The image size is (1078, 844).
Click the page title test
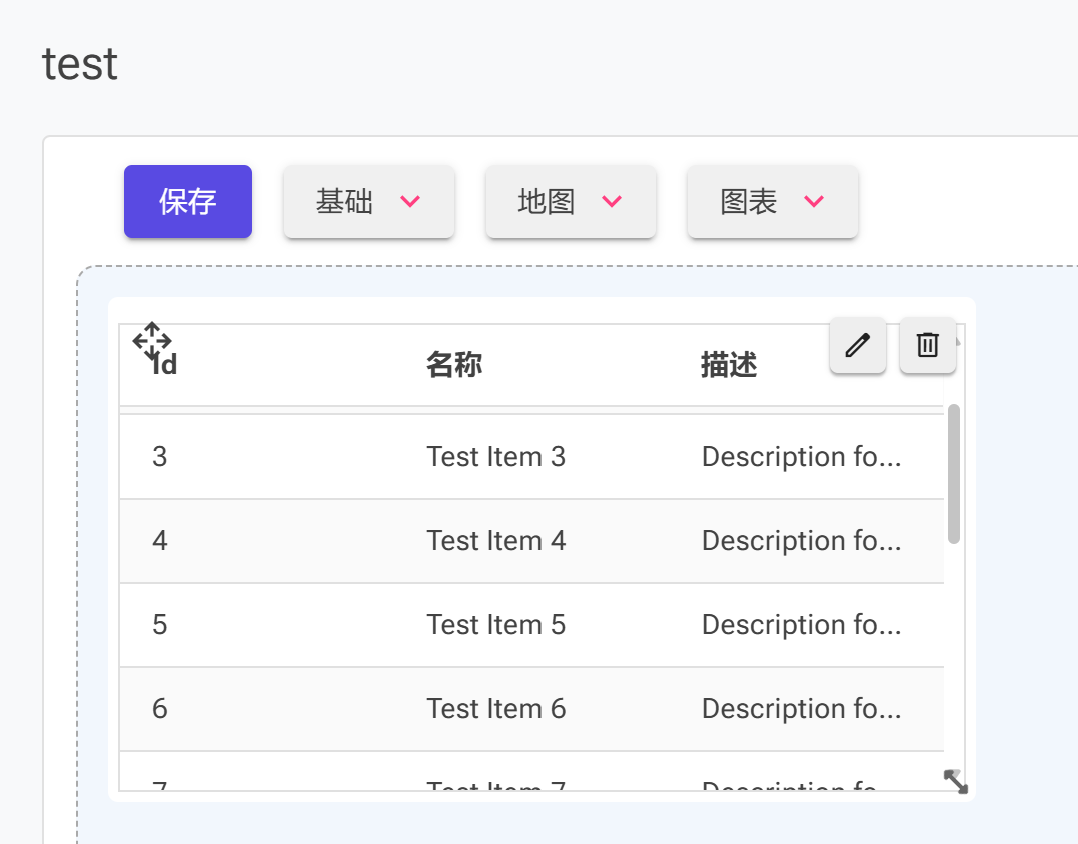tap(80, 65)
